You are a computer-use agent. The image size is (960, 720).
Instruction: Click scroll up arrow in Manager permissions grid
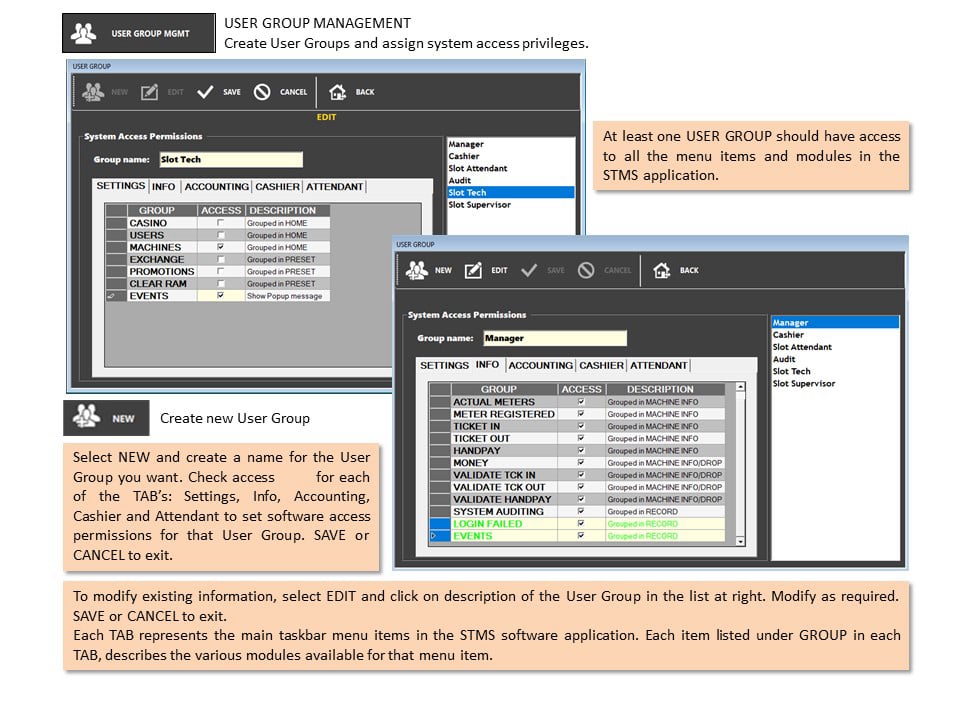click(x=741, y=387)
